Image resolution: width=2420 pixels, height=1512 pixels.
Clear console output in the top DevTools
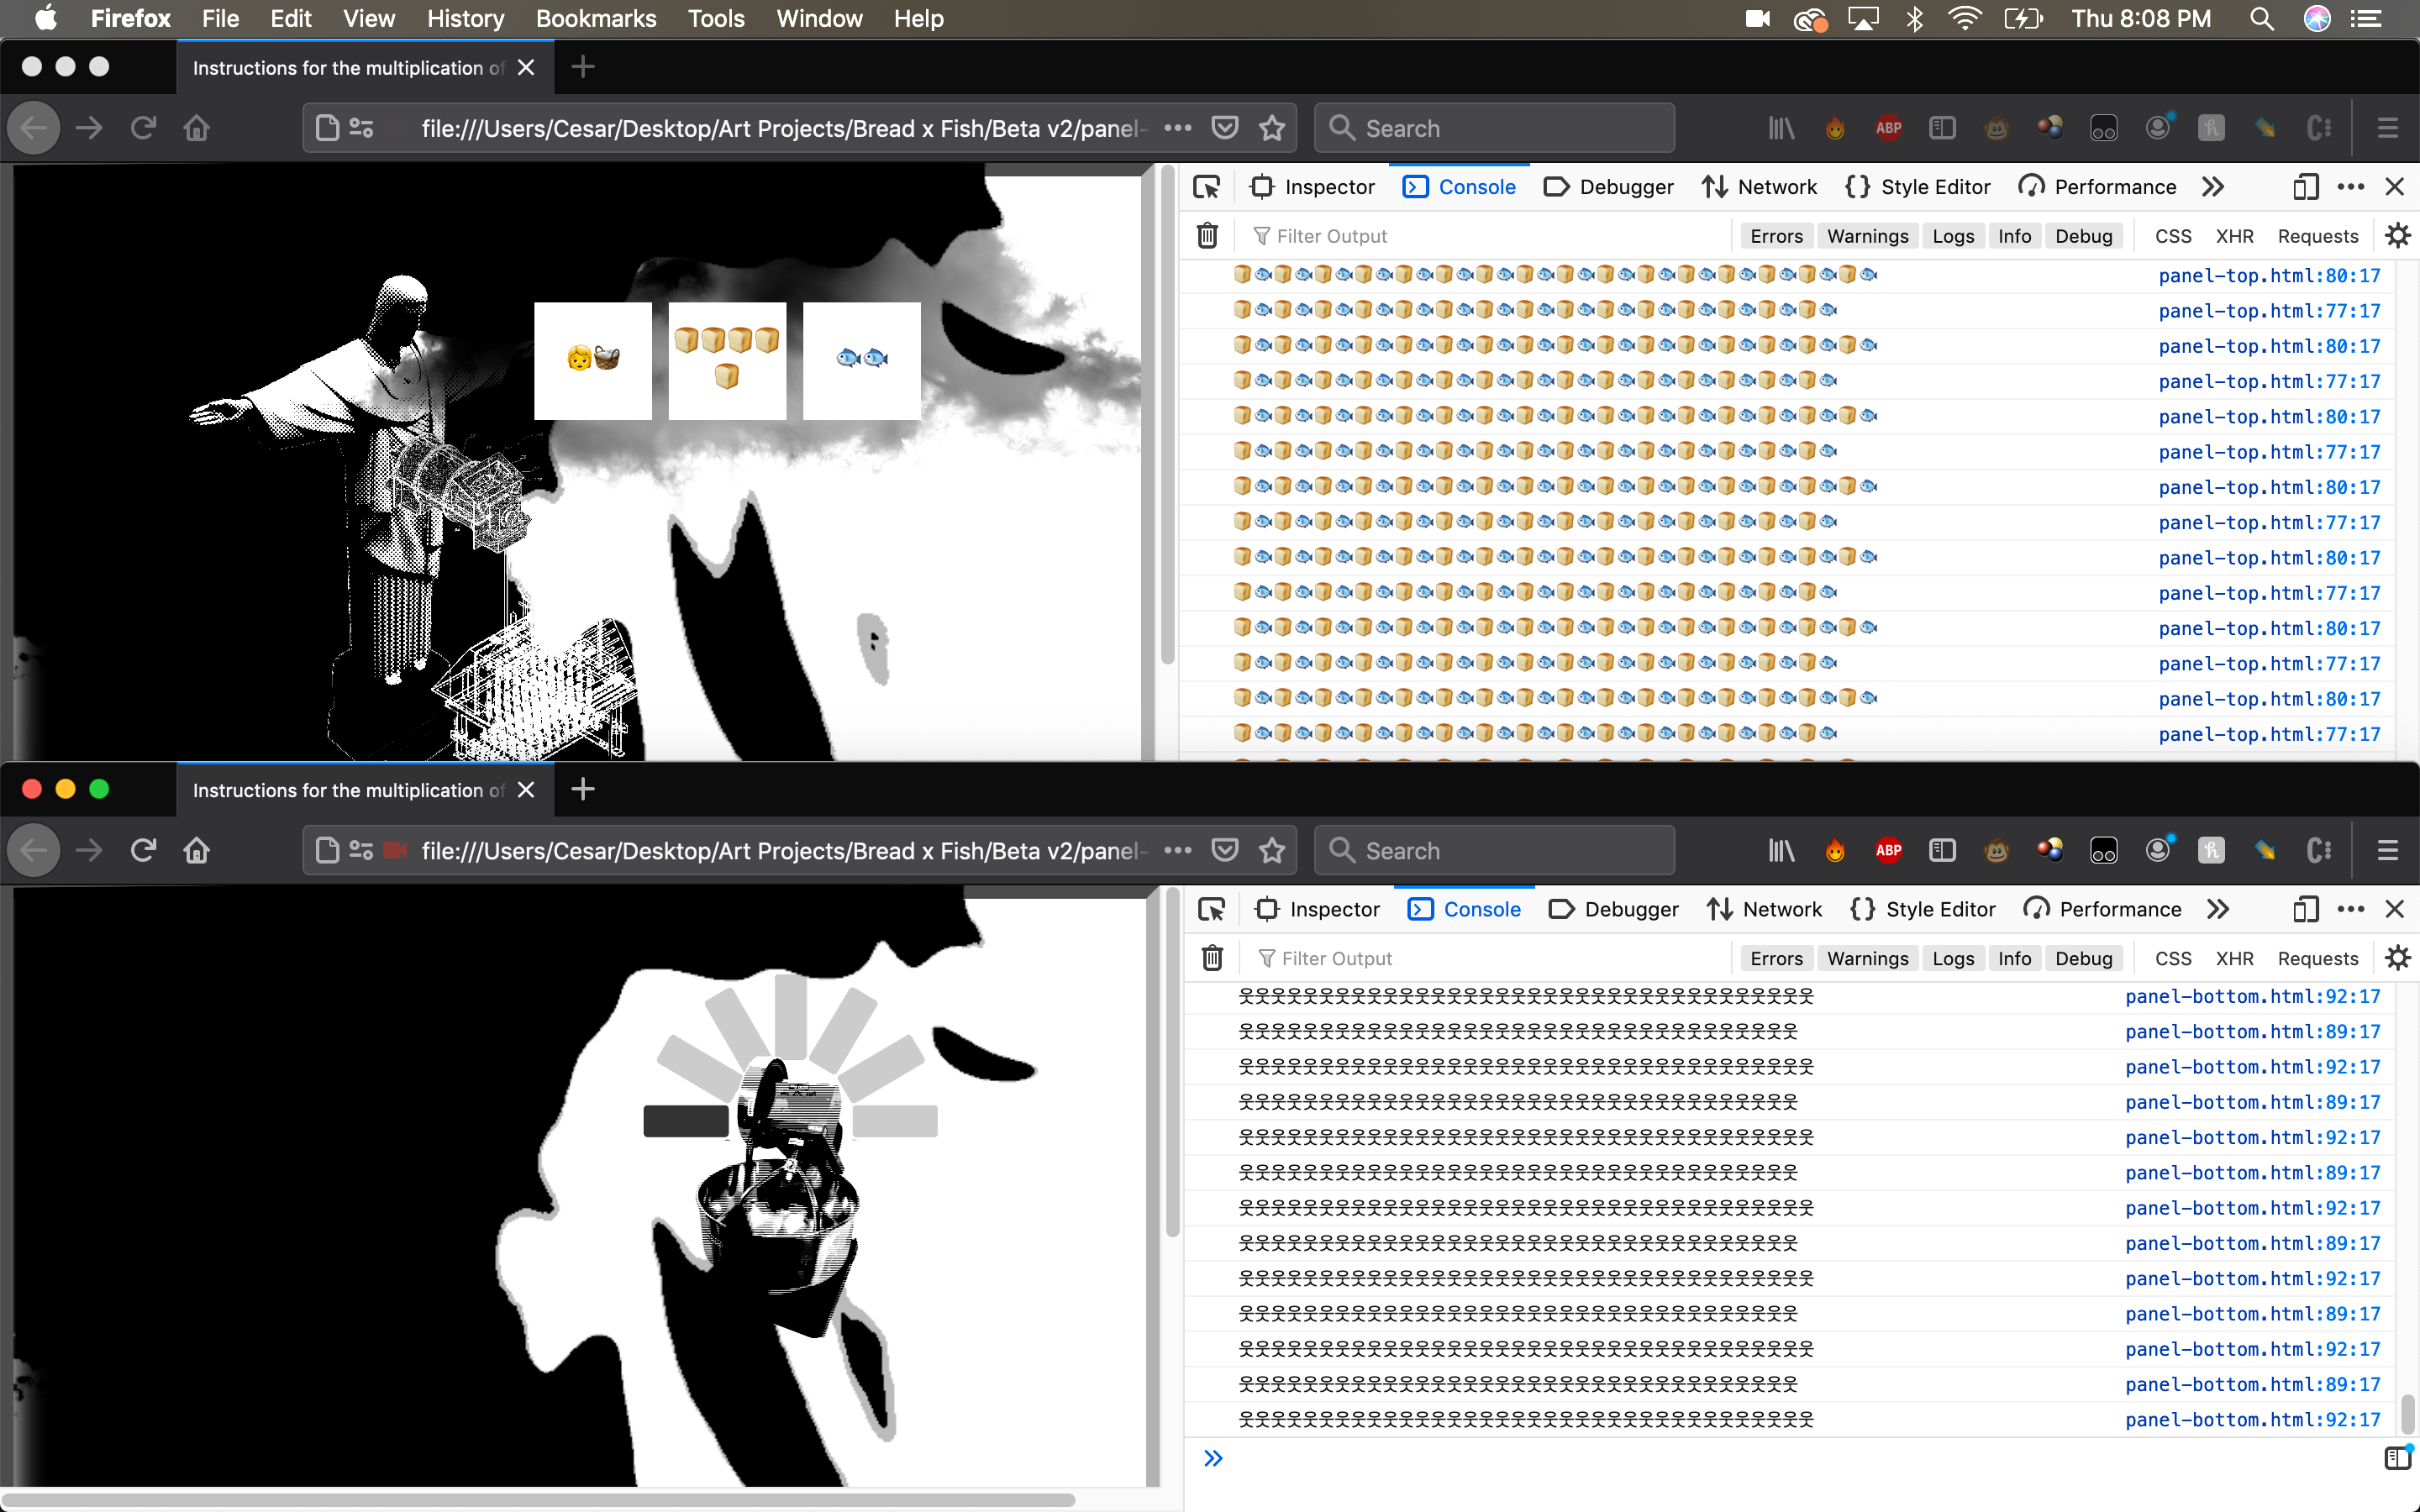[x=1207, y=236]
